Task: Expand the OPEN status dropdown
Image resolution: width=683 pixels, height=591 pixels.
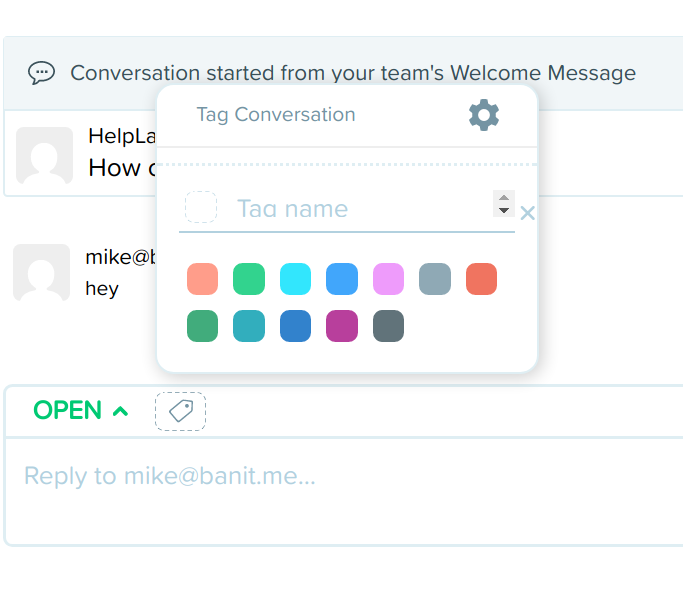Action: [81, 410]
